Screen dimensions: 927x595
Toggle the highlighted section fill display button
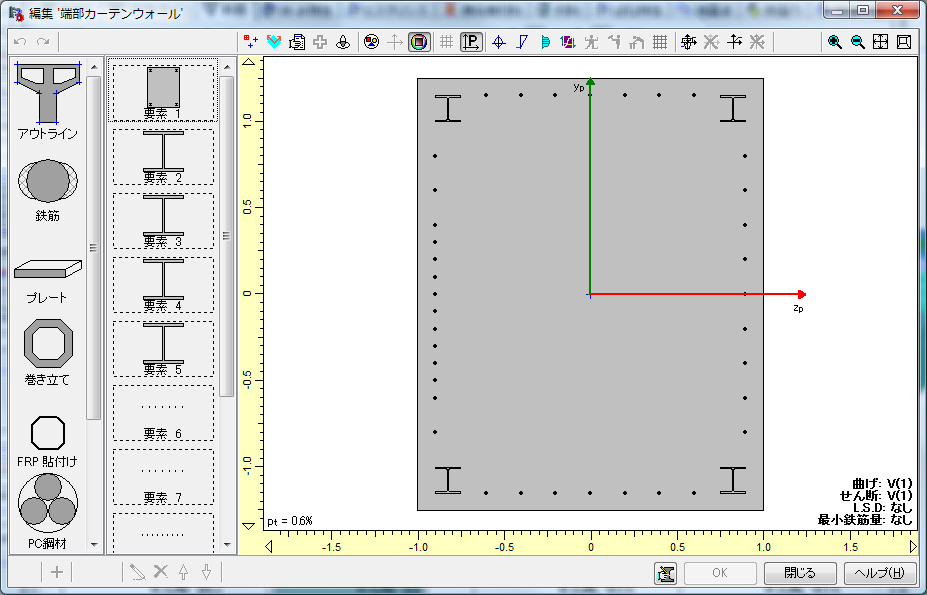coord(419,42)
